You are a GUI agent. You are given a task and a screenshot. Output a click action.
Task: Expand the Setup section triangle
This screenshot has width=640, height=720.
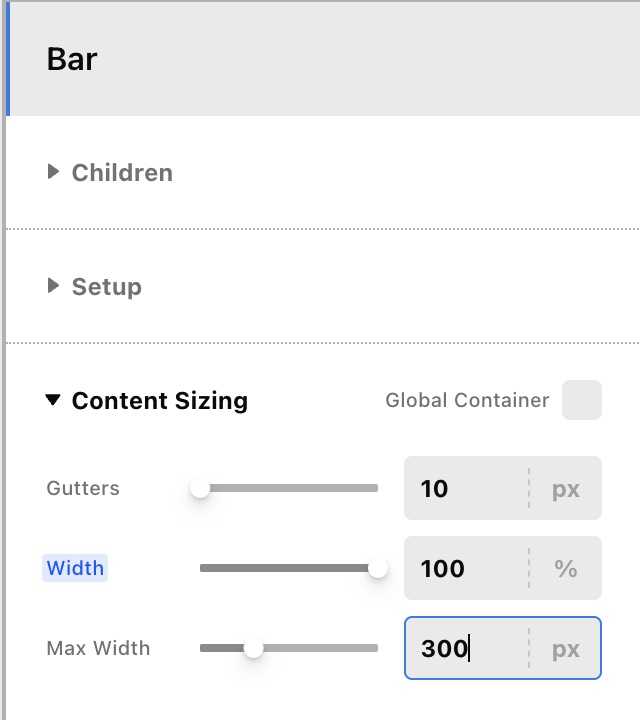point(53,286)
